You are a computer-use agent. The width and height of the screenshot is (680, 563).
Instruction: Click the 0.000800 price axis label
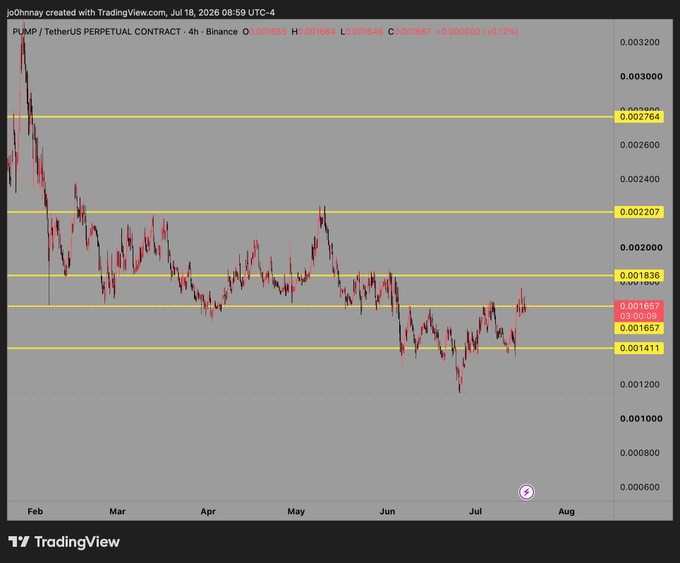(640, 453)
